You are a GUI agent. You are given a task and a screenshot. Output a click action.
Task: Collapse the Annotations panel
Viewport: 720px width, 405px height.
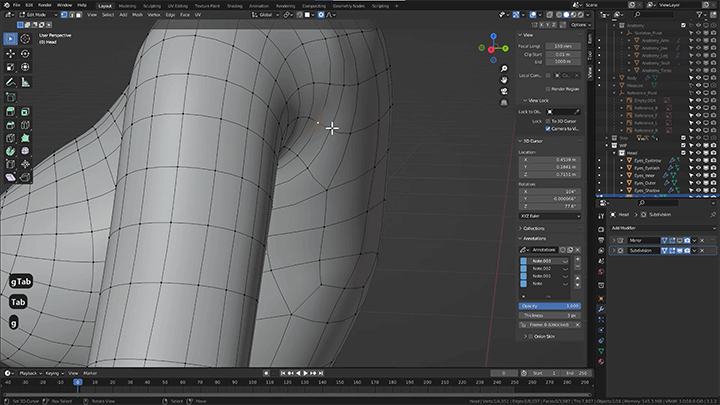tap(533, 239)
